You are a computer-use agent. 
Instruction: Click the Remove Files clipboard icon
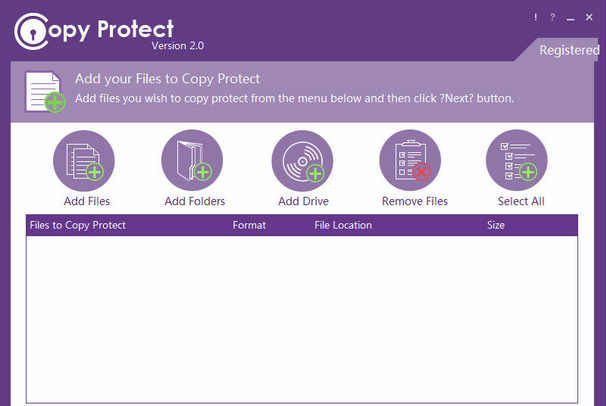pos(410,161)
